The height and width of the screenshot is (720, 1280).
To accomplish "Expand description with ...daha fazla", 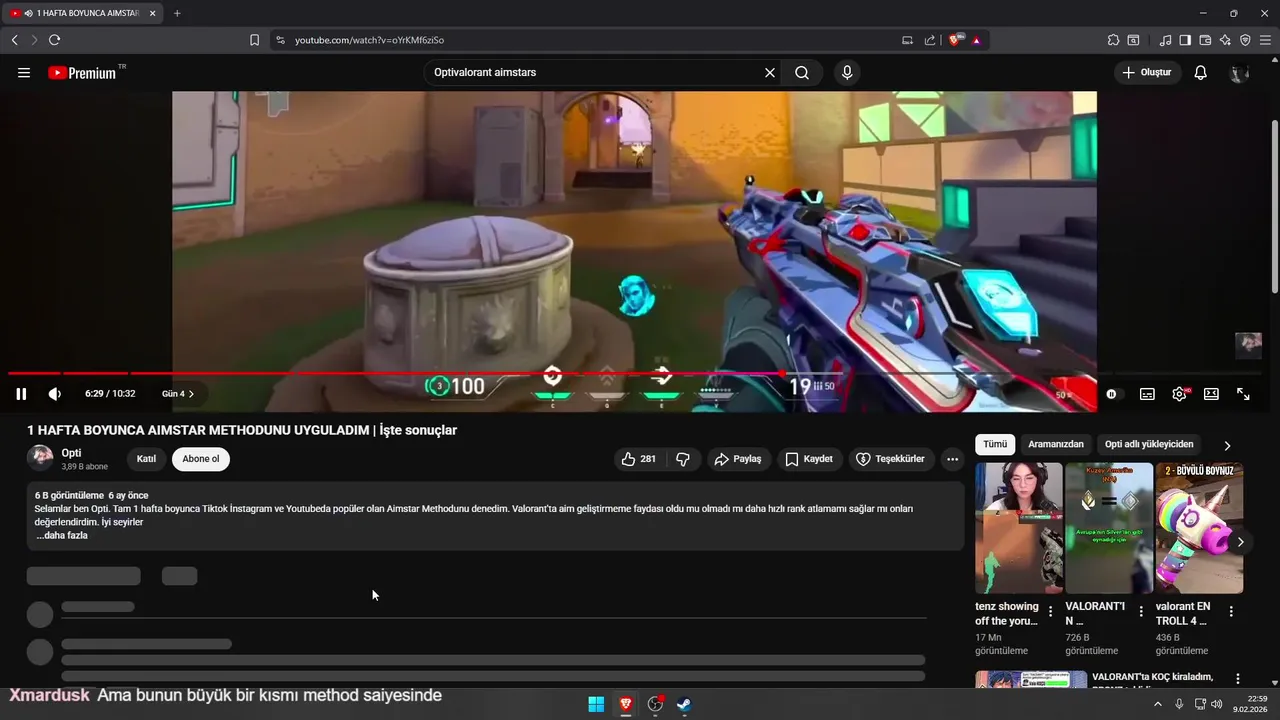I will (x=62, y=535).
